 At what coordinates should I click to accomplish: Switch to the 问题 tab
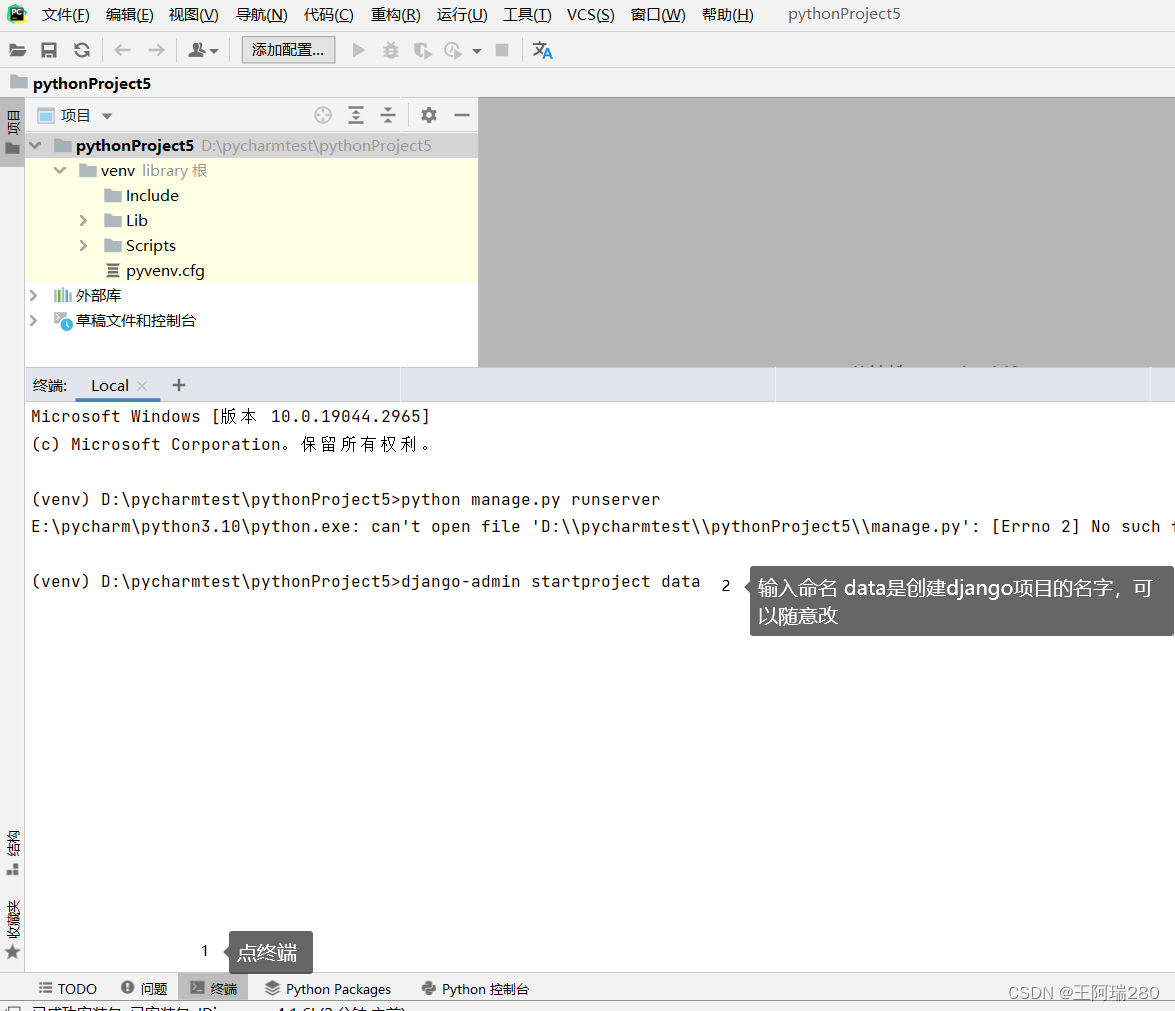(144, 988)
